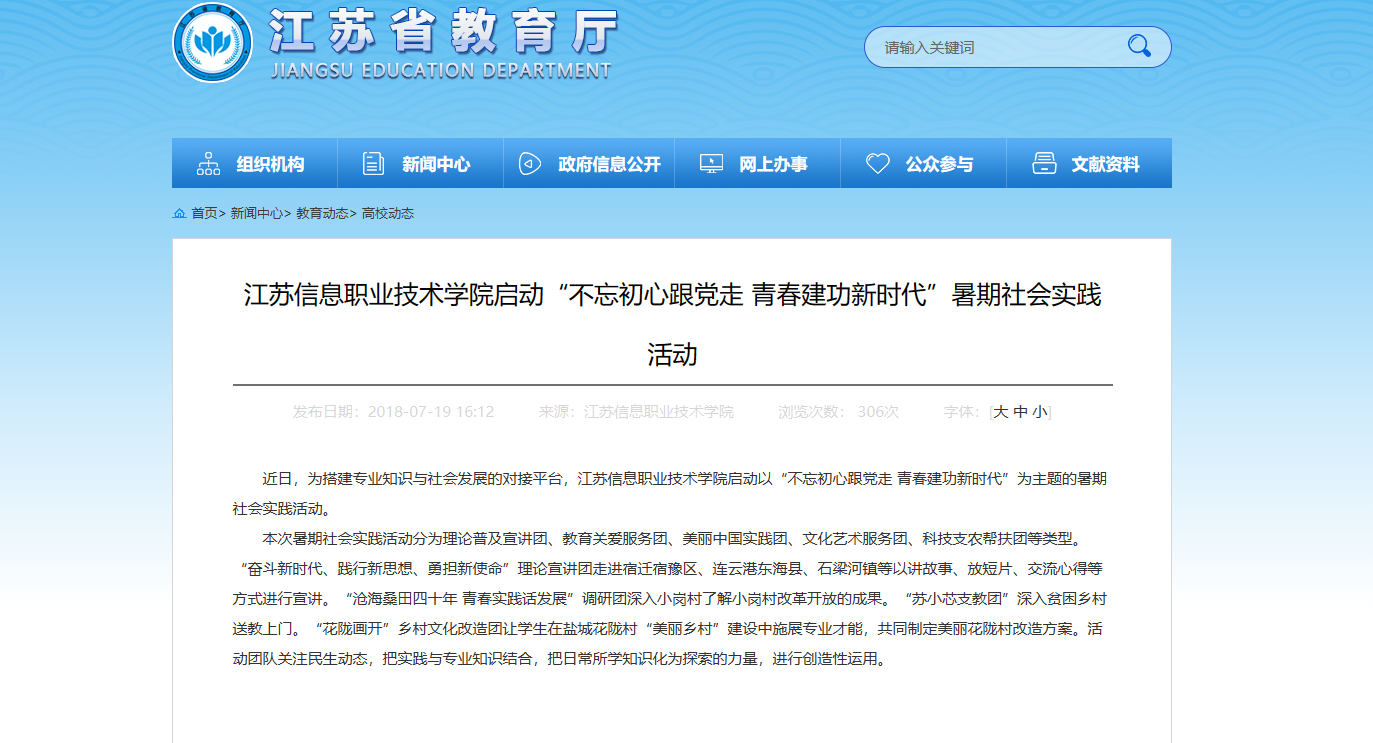The image size is (1373, 743).
Task: Click the 公众参与 heart icon
Action: pyautogui.click(x=877, y=164)
